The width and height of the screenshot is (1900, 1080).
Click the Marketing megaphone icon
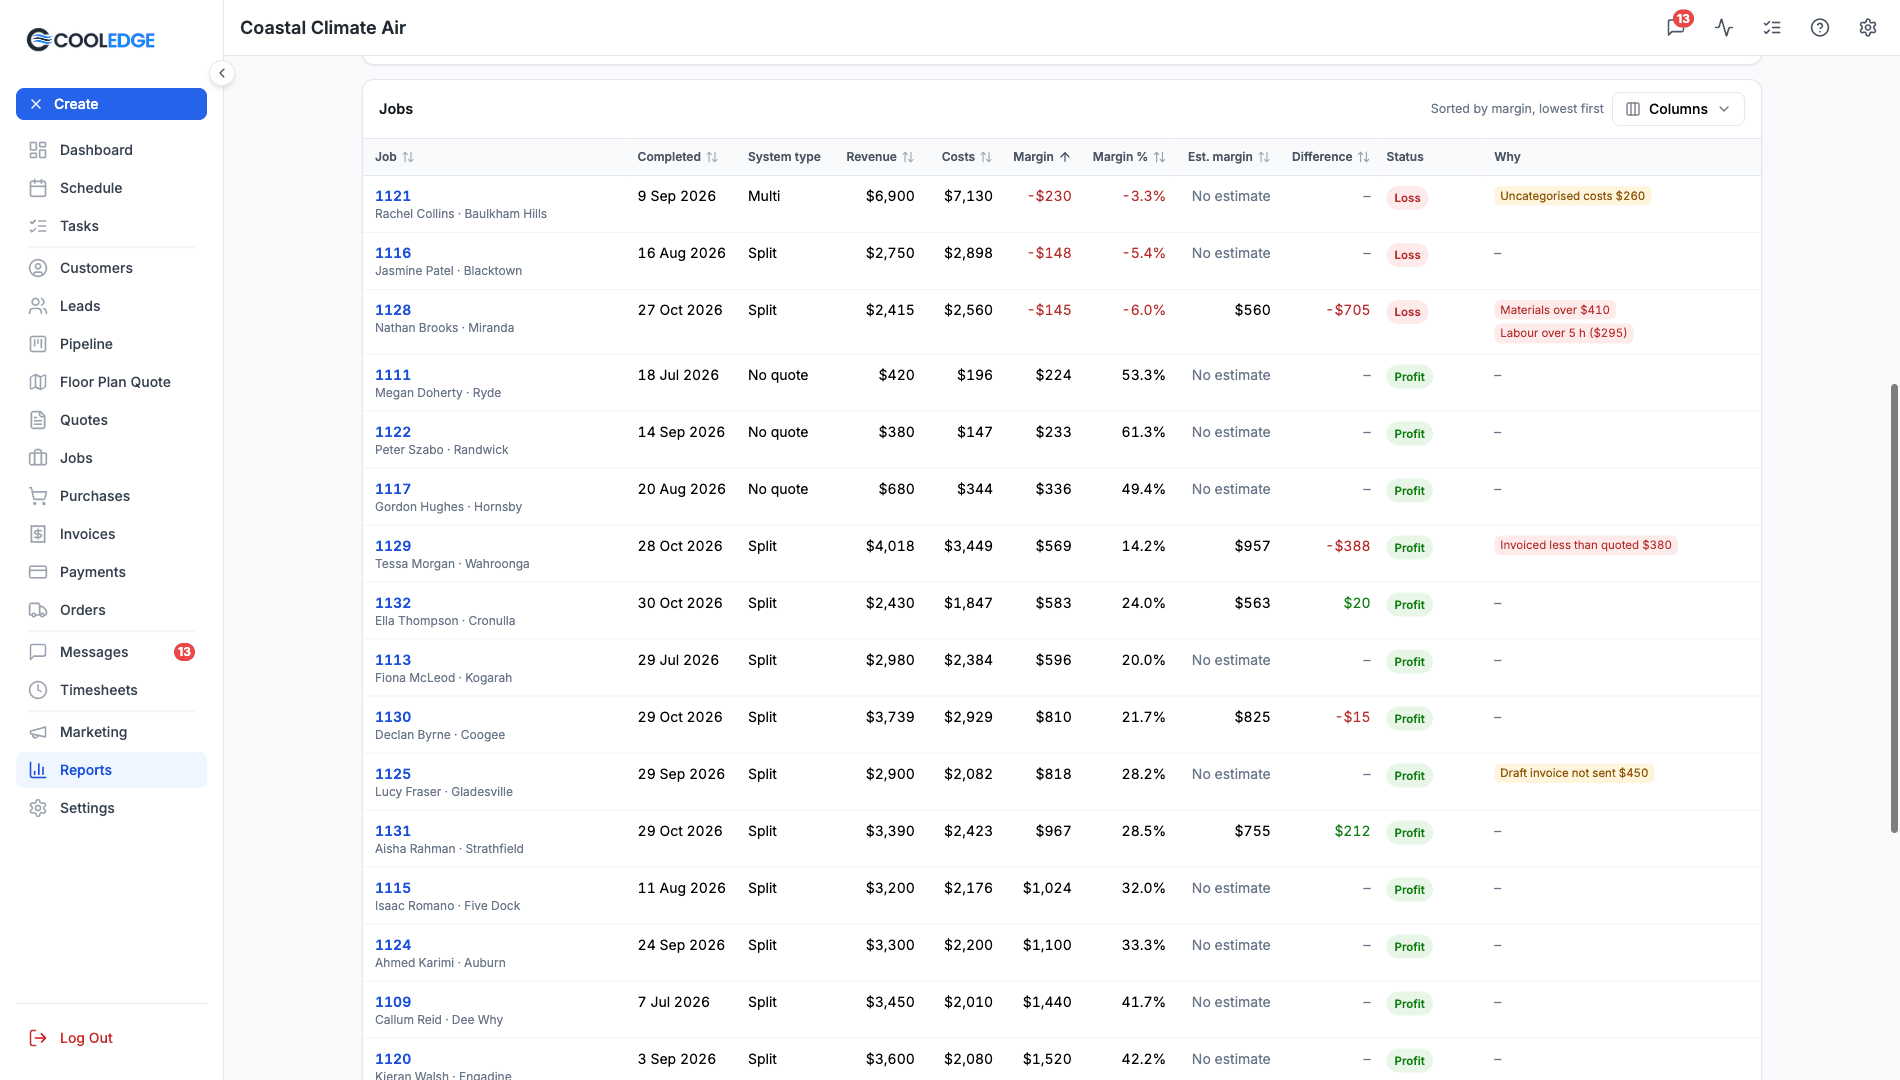click(38, 732)
